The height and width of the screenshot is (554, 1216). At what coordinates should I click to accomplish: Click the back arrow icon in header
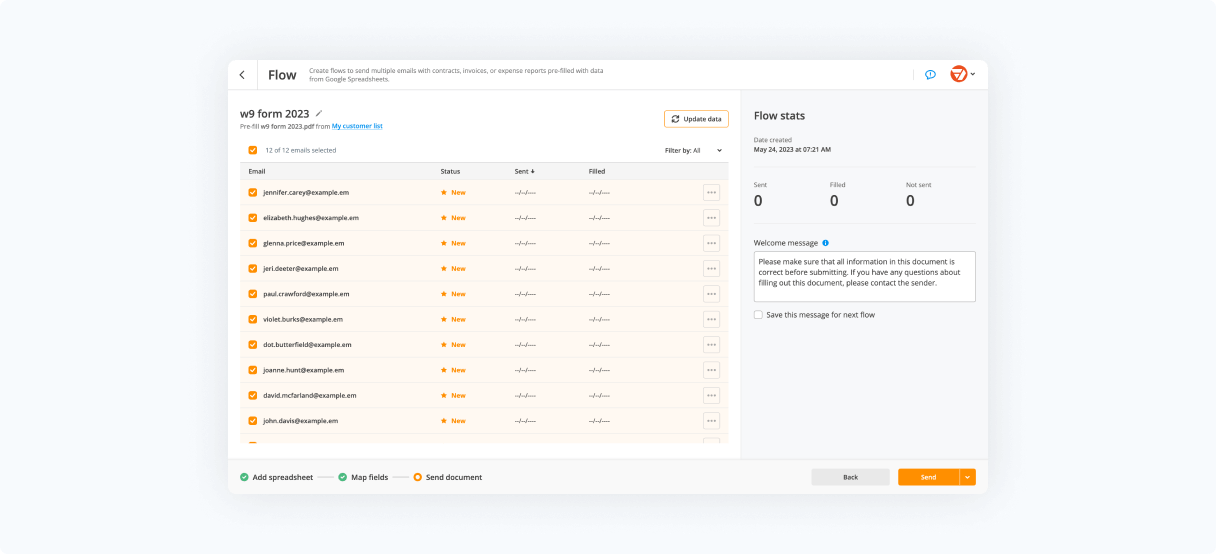tap(242, 75)
